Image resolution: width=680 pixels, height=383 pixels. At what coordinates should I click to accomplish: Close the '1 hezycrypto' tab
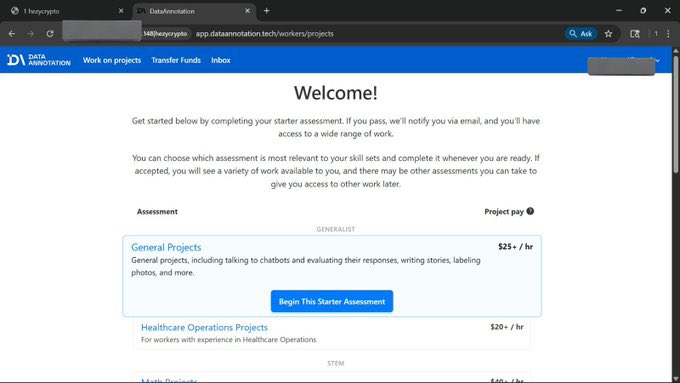(x=121, y=11)
